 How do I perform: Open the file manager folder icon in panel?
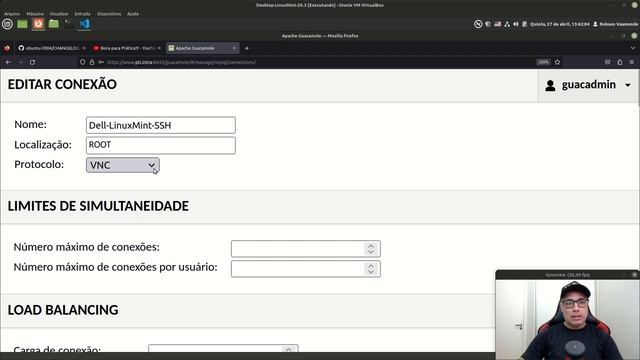coord(53,24)
